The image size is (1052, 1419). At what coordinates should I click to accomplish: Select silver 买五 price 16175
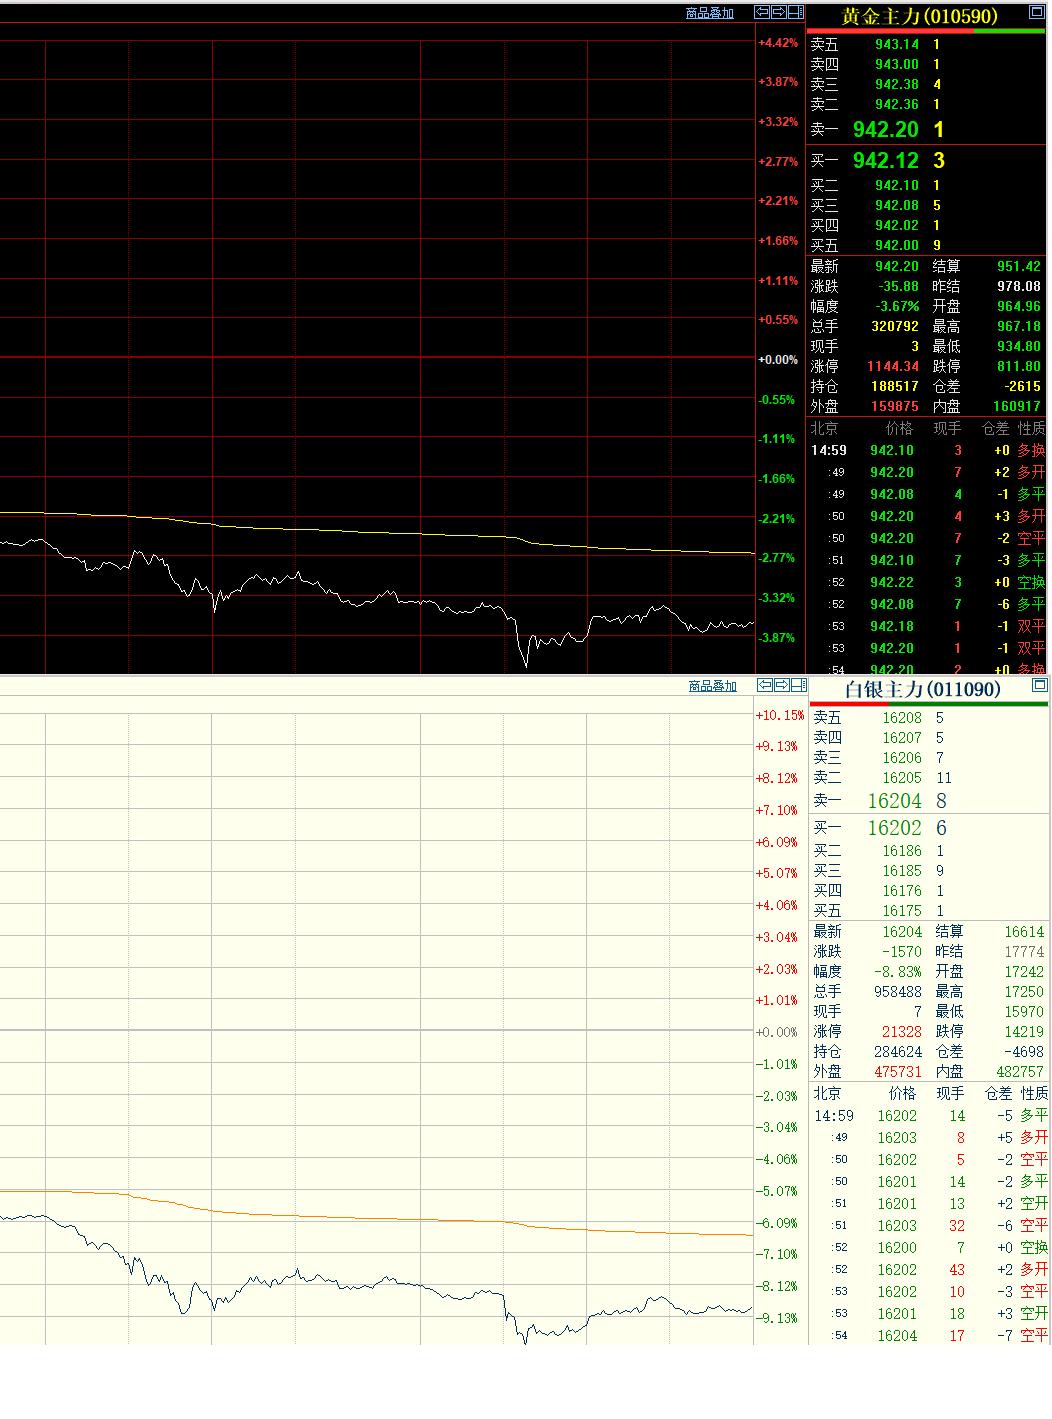(x=902, y=911)
